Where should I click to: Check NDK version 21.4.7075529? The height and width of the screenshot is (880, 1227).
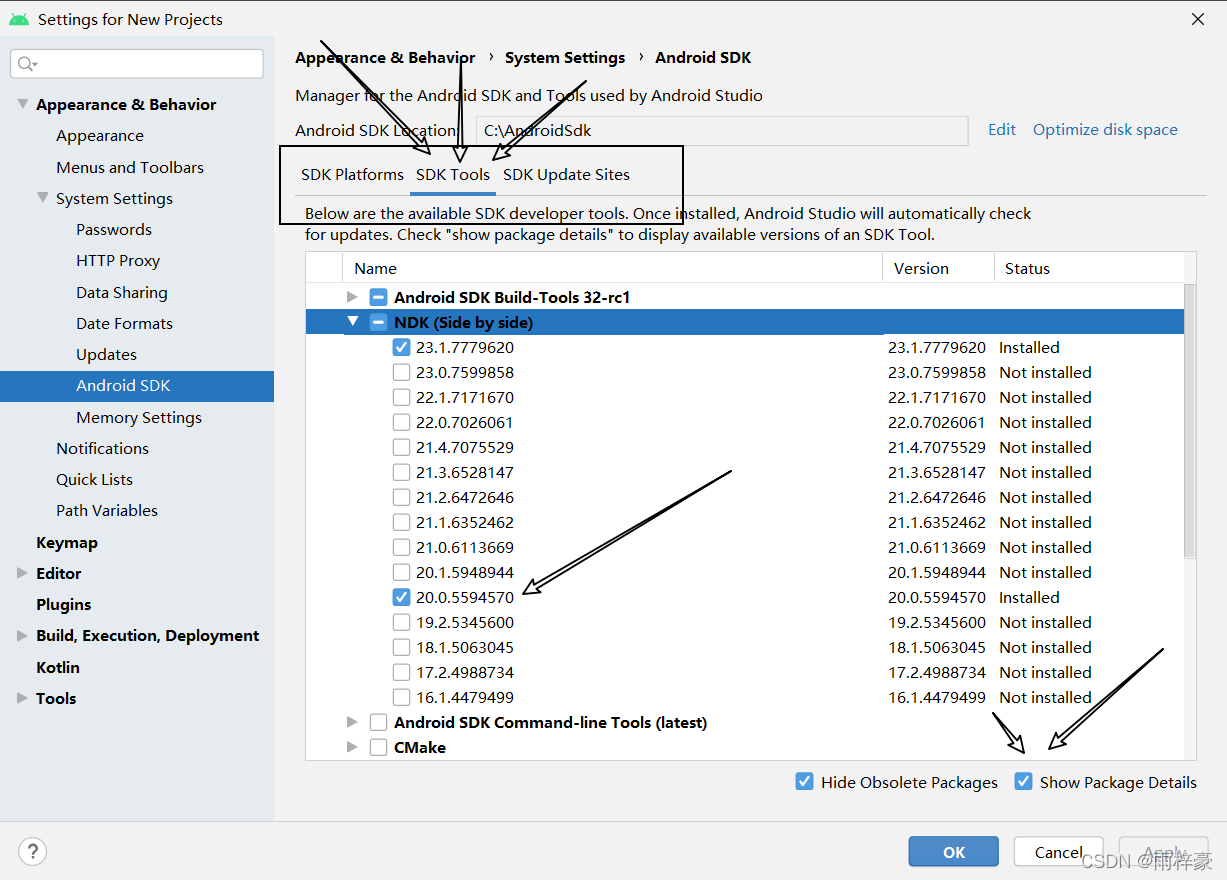click(x=402, y=447)
